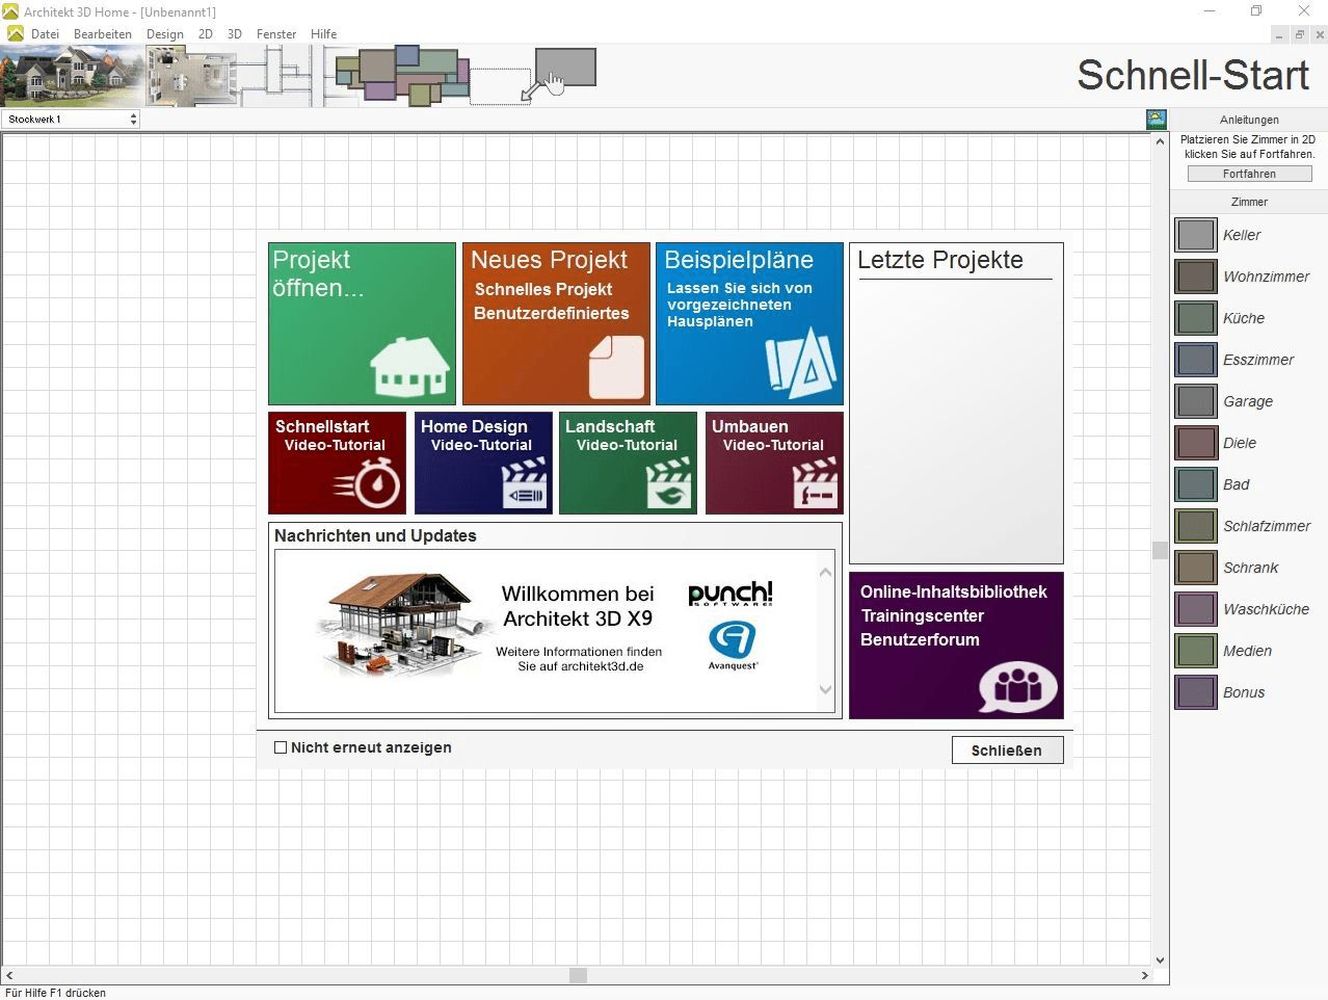Select the Wohnzimmer room swatch

(x=1195, y=276)
